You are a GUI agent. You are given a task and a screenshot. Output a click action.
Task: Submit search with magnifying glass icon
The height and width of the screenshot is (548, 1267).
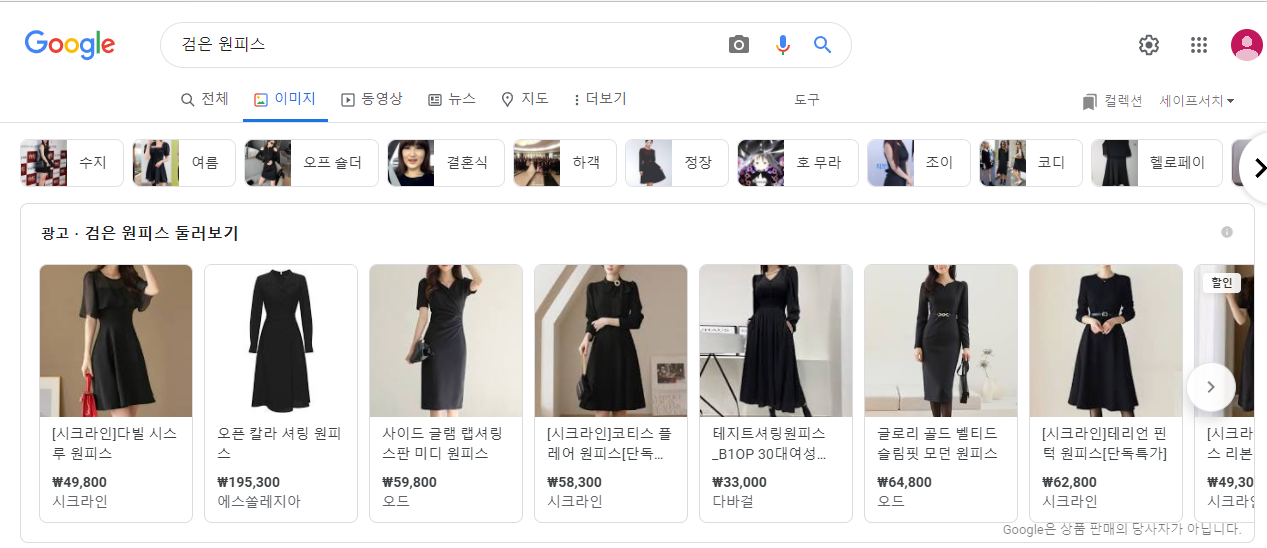click(822, 45)
